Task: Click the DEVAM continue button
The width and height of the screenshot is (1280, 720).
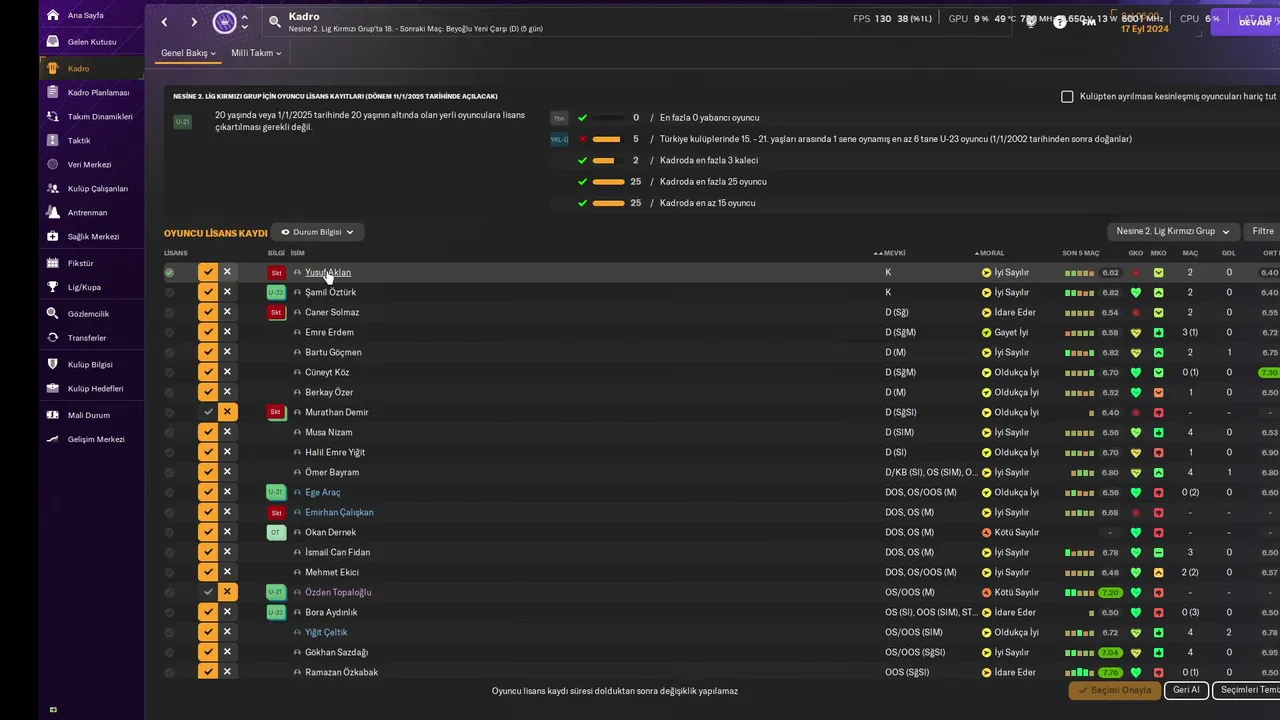Action: 1246,22
